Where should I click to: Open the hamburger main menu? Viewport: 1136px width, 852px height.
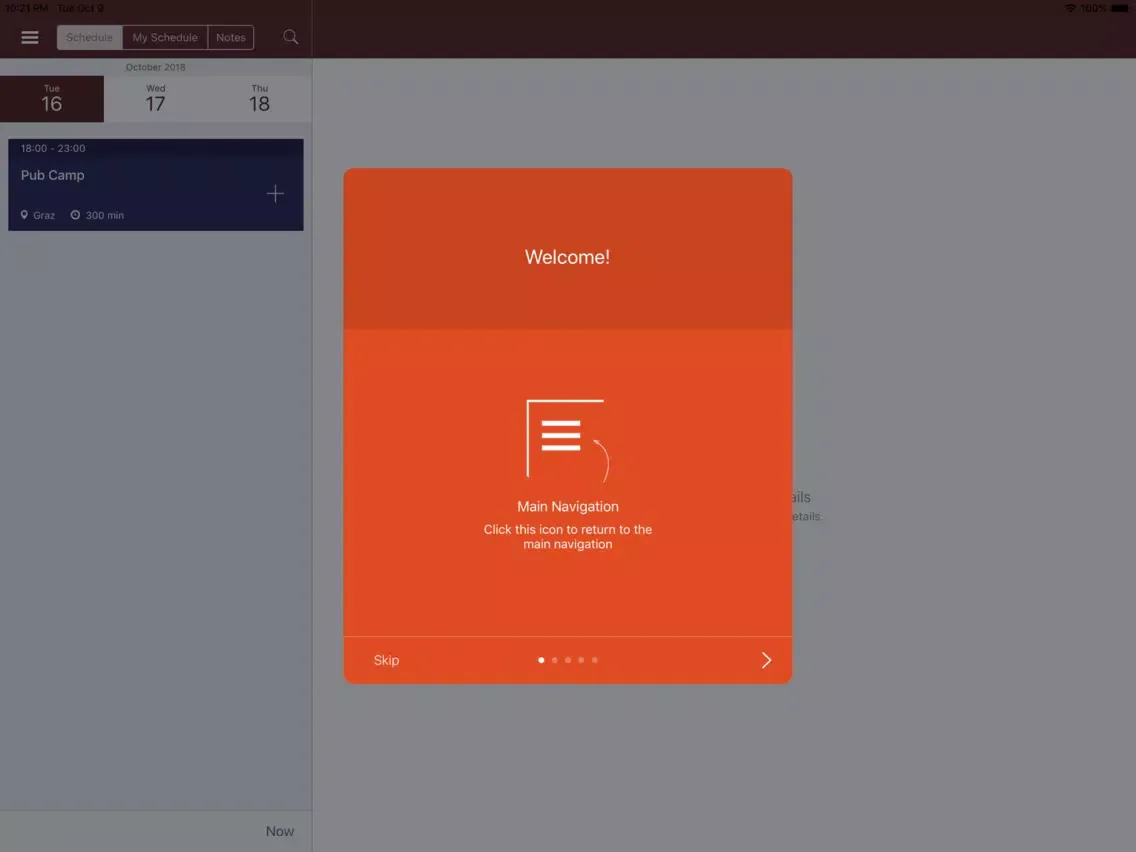[30, 37]
